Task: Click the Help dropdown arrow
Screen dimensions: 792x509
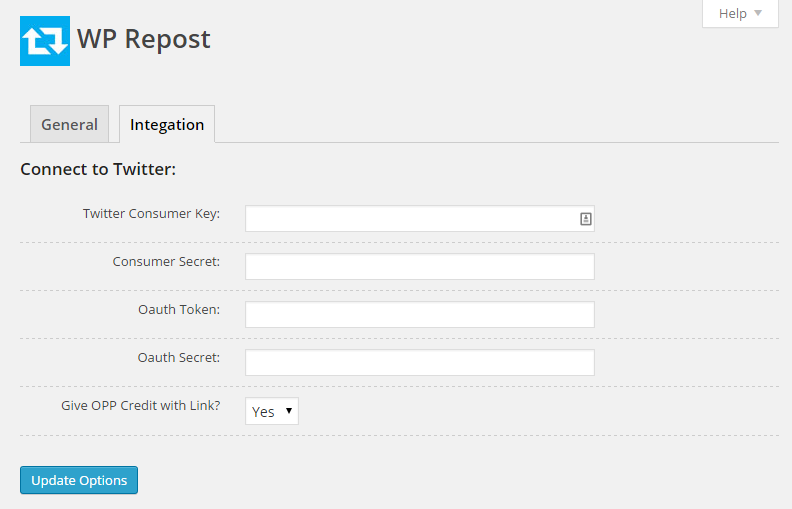Action: pyautogui.click(x=758, y=13)
